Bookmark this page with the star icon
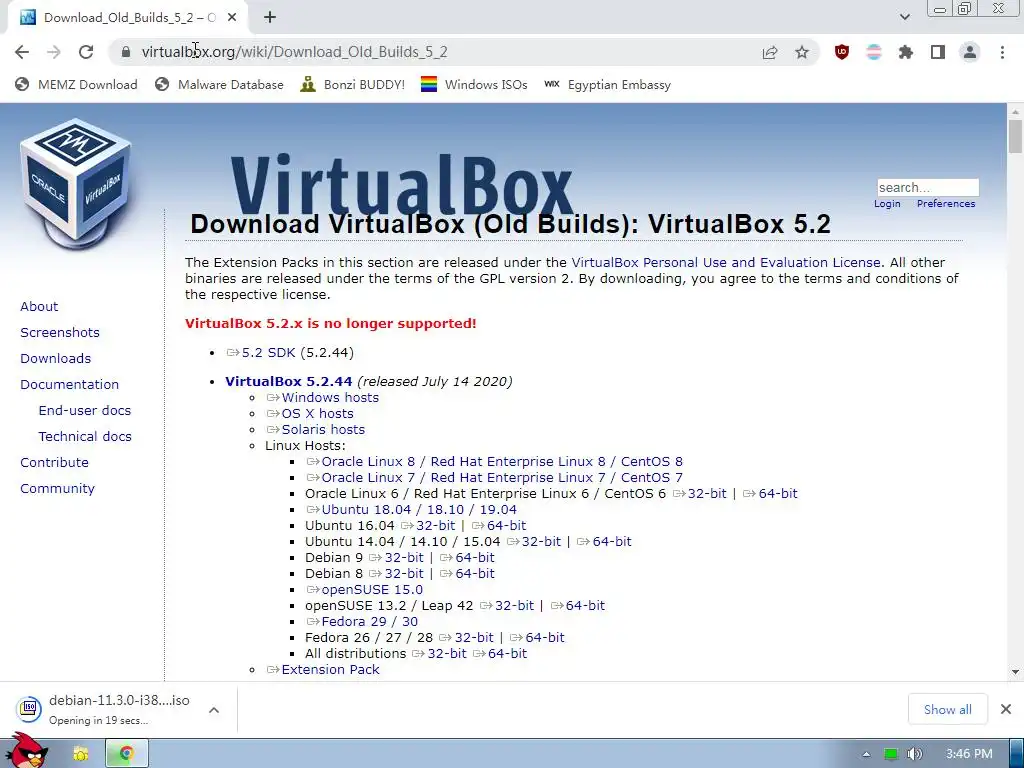Viewport: 1024px width, 768px height. click(802, 52)
